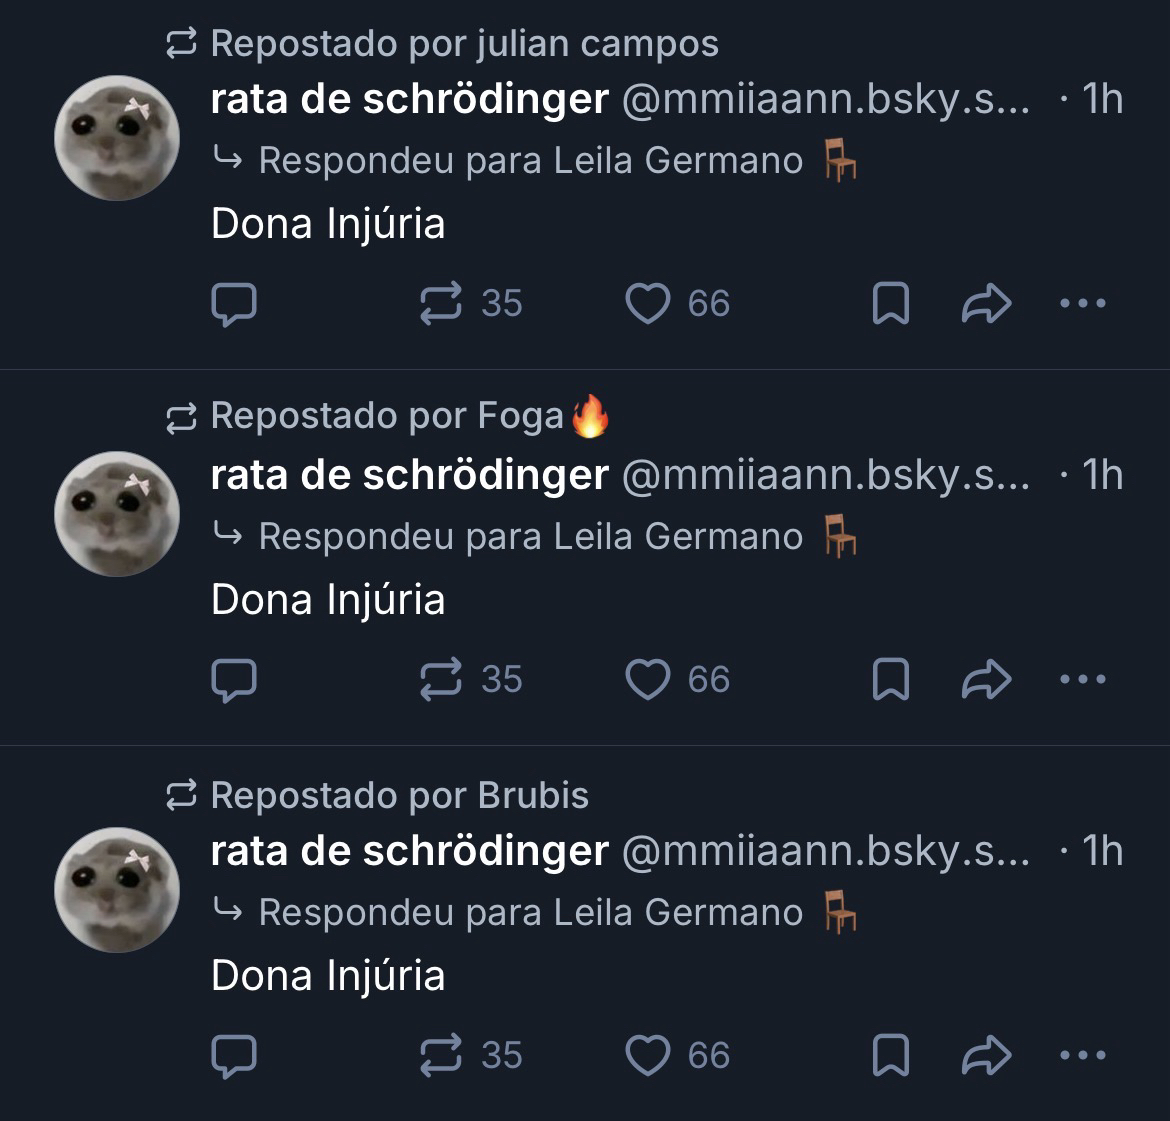Like the post reposted by julian campos
This screenshot has width=1170, height=1121.
(647, 303)
